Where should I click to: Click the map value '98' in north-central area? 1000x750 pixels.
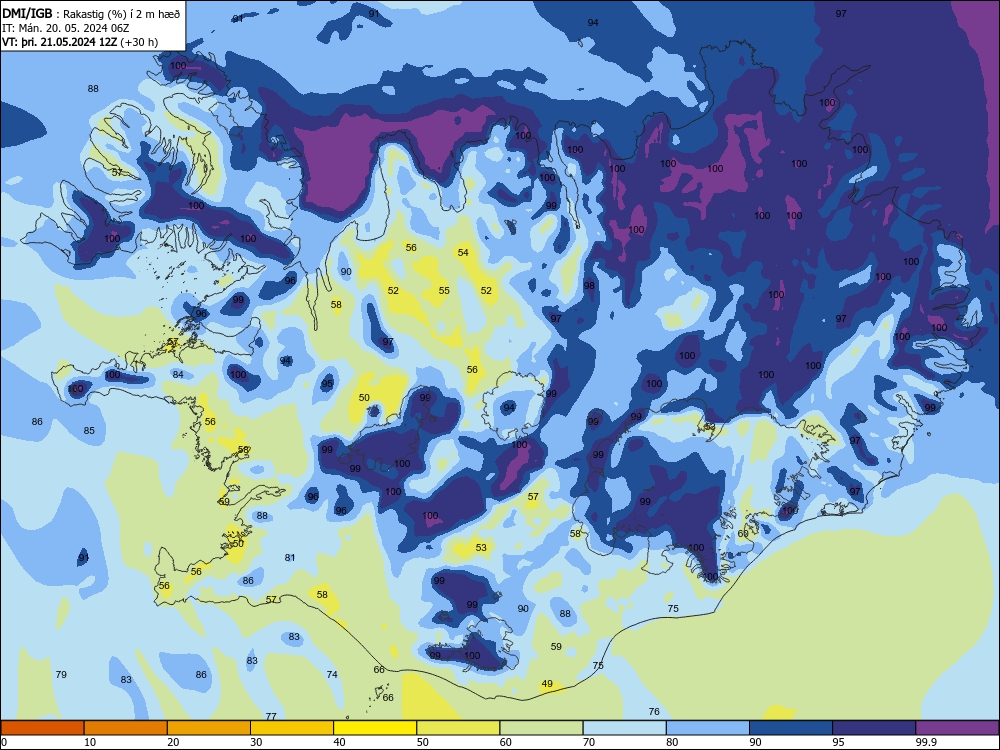[589, 285]
